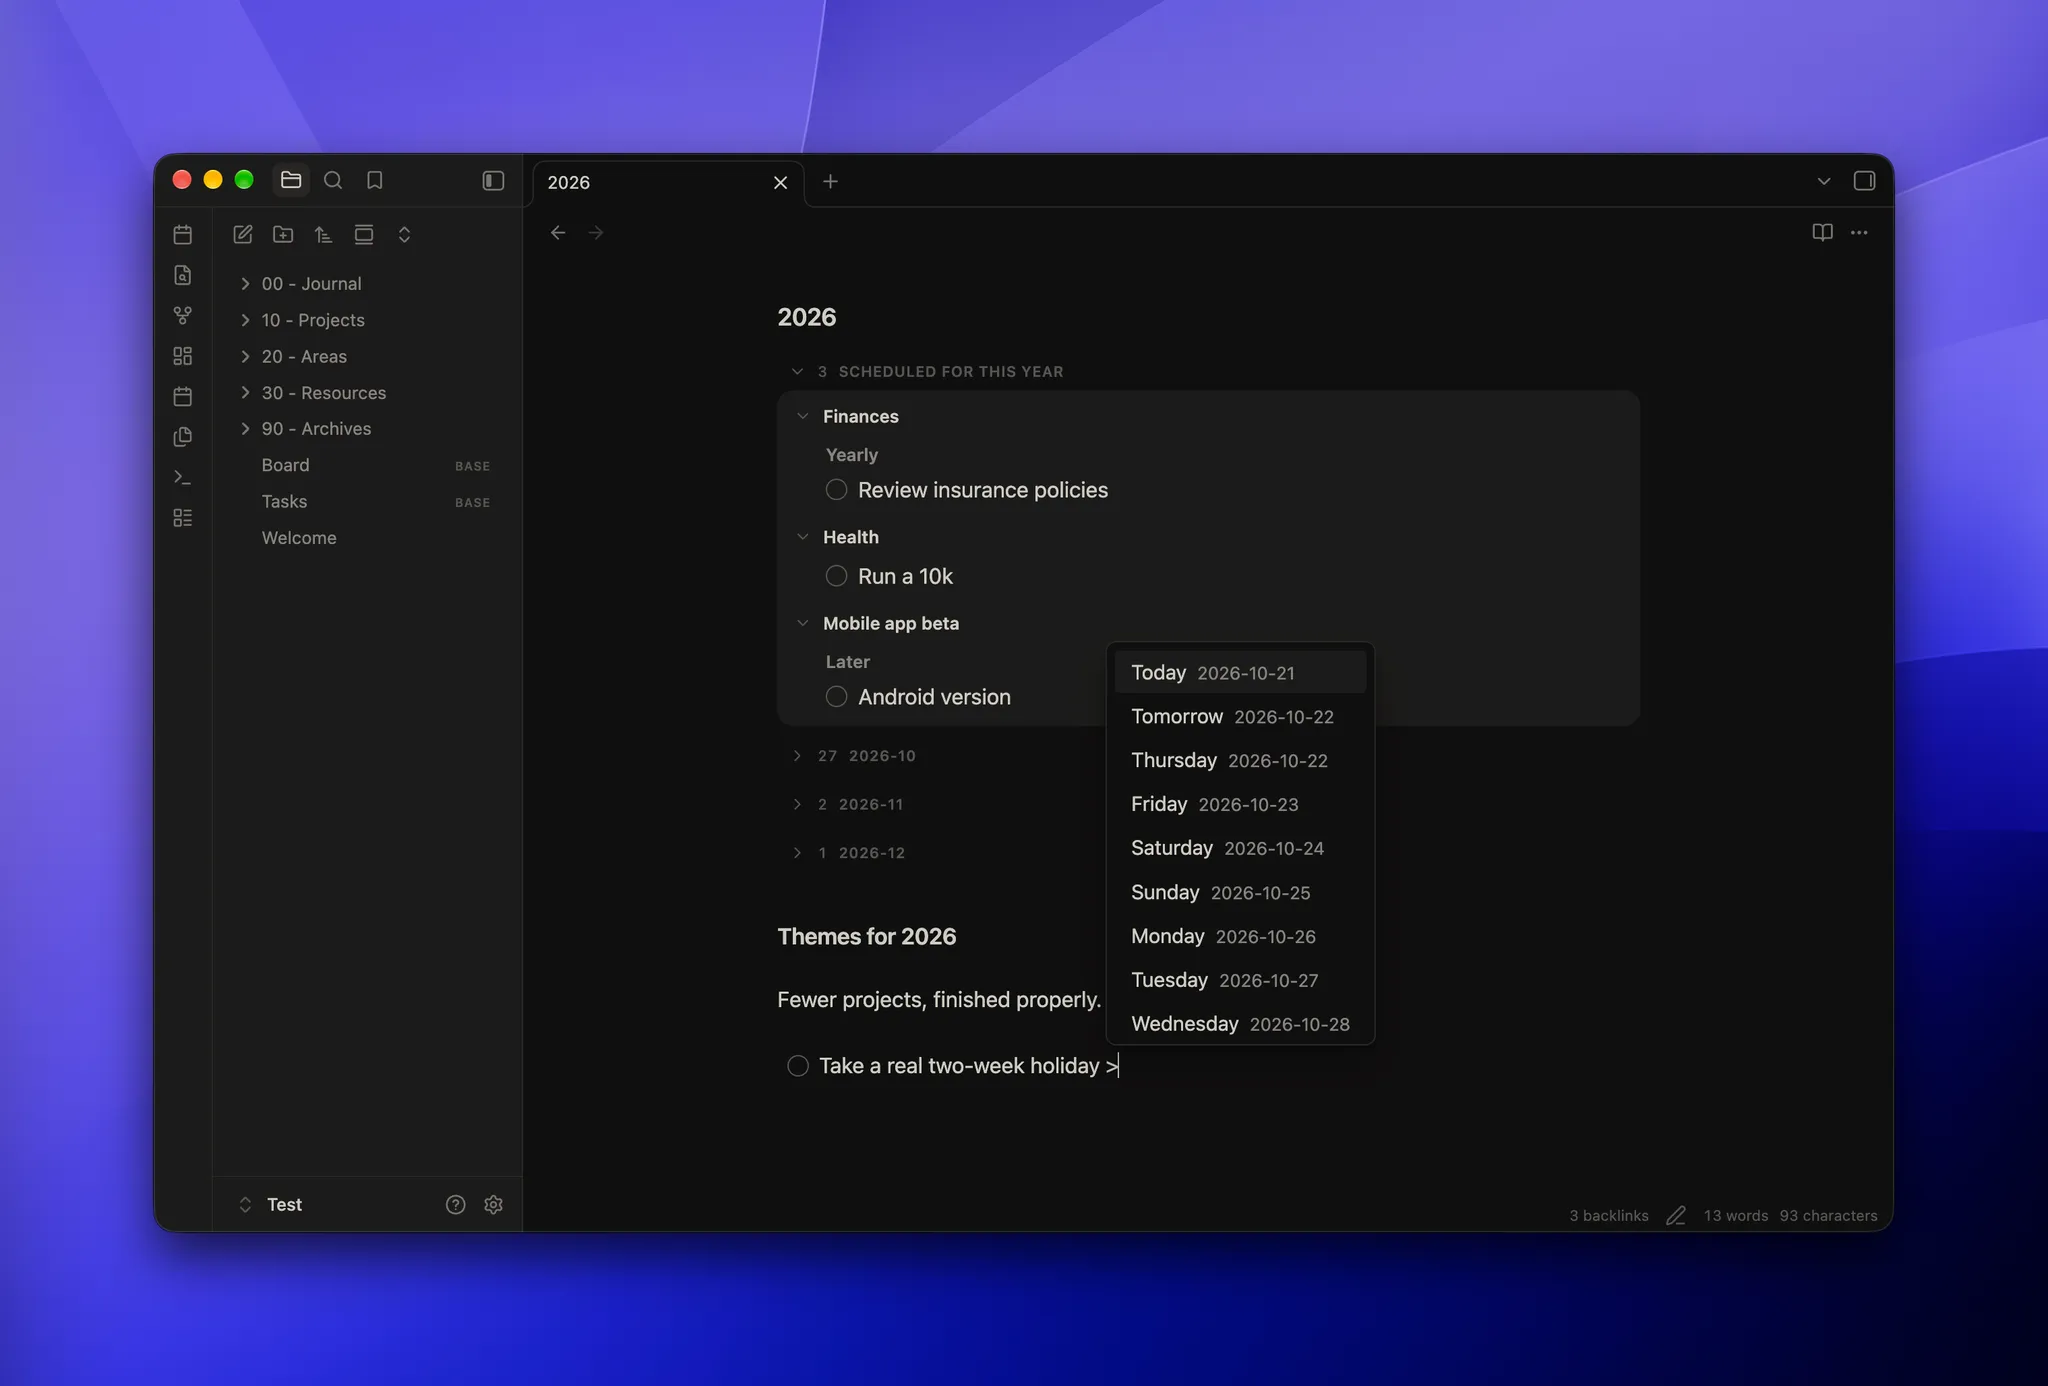The width and height of the screenshot is (2048, 1386).
Task: Select Sunday 2026-10-25 suggestion
Action: pyautogui.click(x=1240, y=893)
